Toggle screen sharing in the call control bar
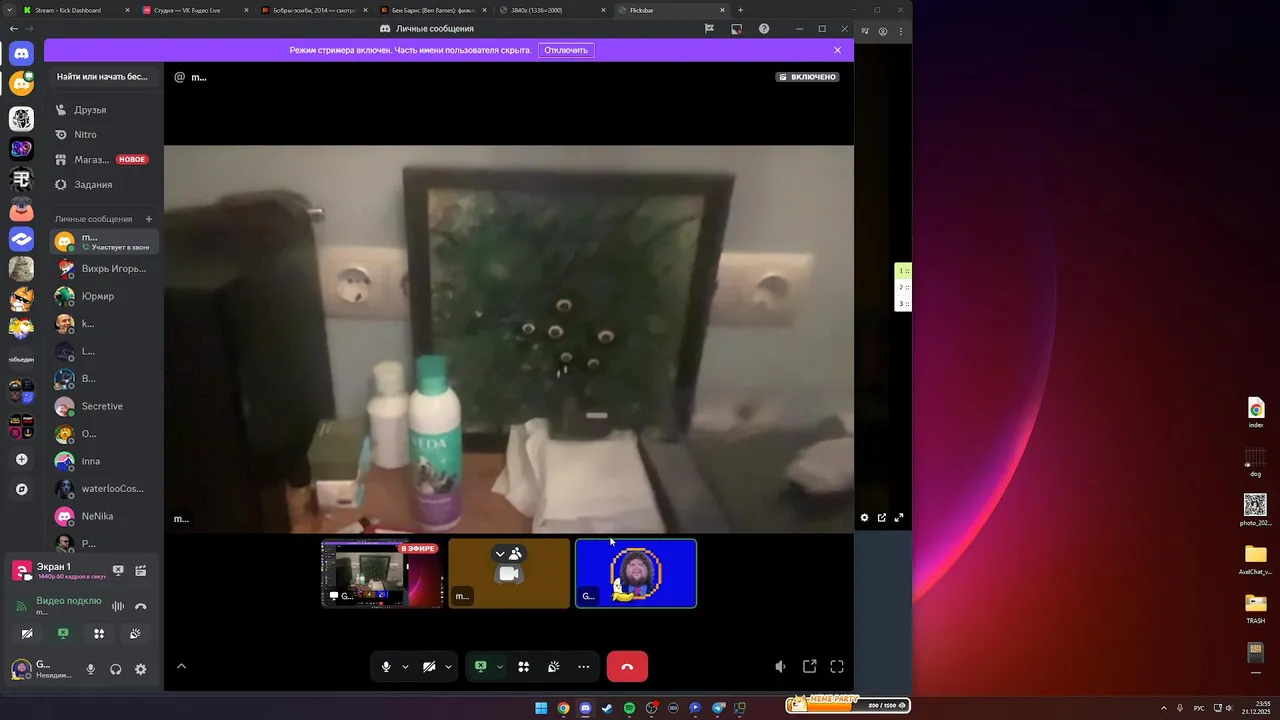1280x720 pixels. (x=480, y=666)
